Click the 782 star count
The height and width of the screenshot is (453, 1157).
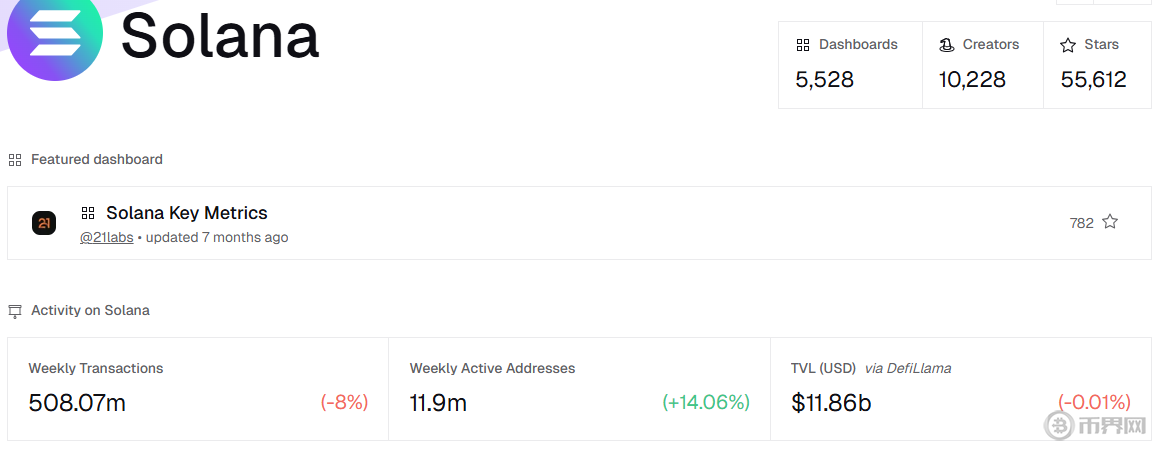(x=1081, y=223)
